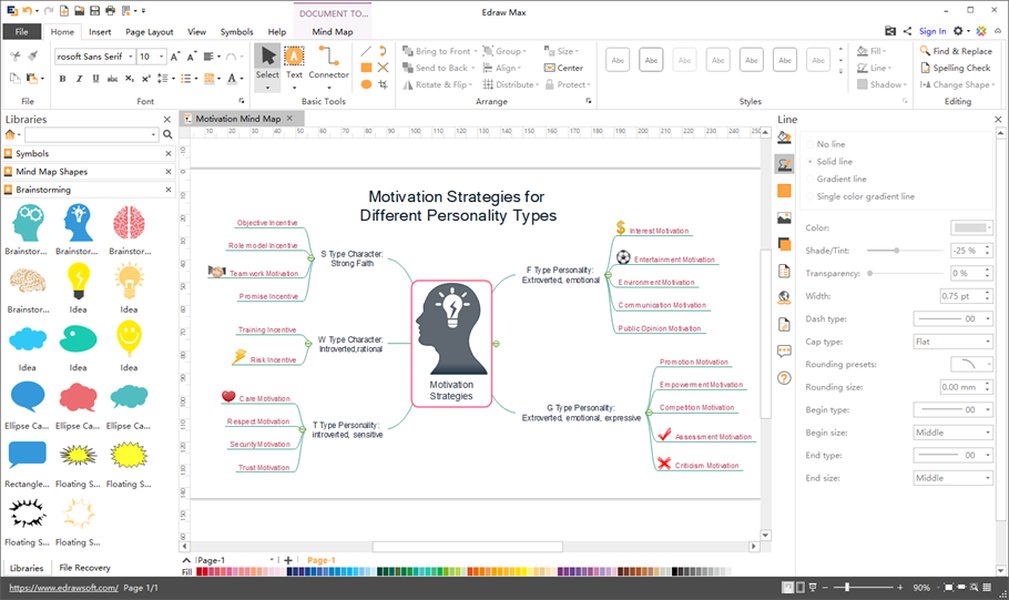Viewport: 1009px width, 600px height.
Task: Activate the Connector tool
Action: tap(329, 67)
